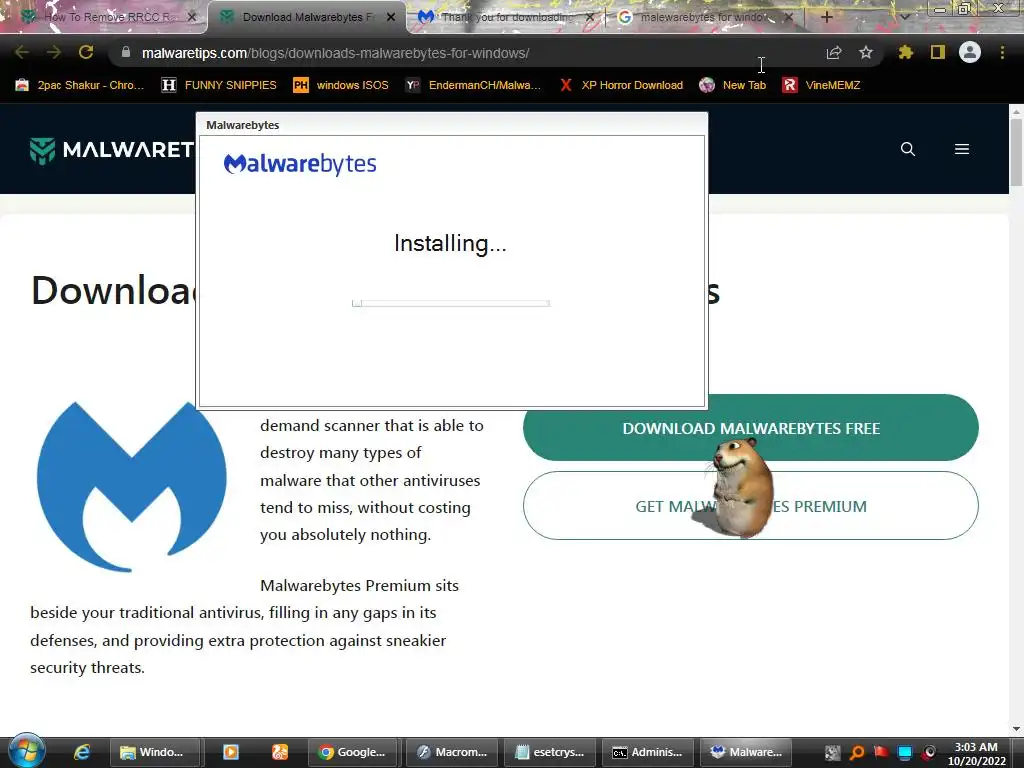Close the 'Thank you for downloading' tab

(590, 18)
